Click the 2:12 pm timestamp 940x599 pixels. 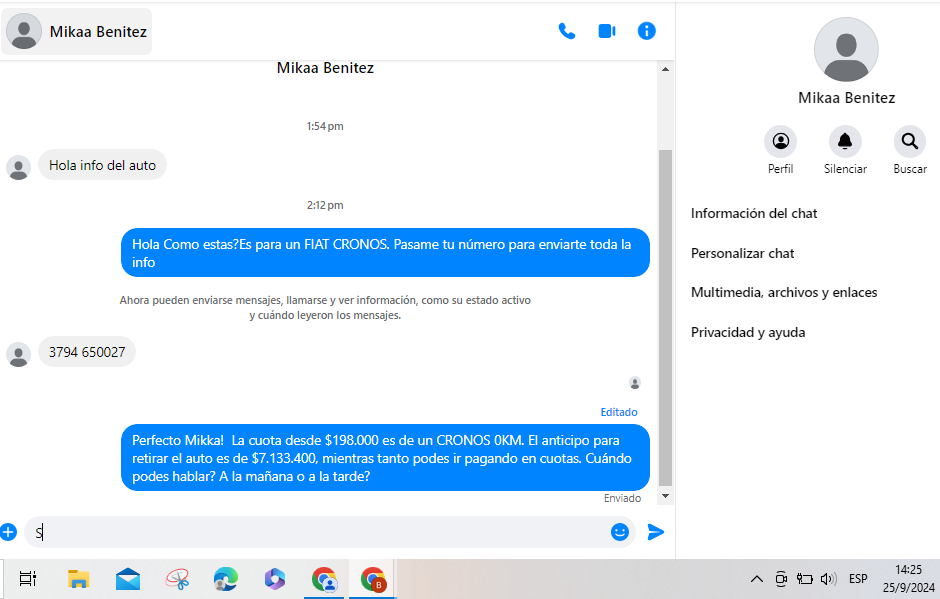[325, 205]
